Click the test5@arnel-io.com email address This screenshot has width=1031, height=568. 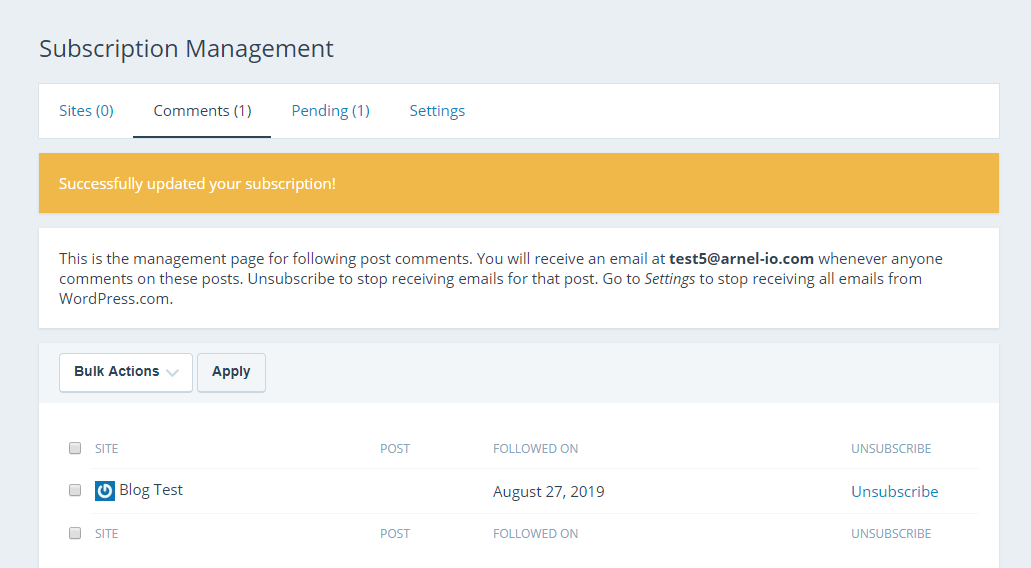[741, 259]
